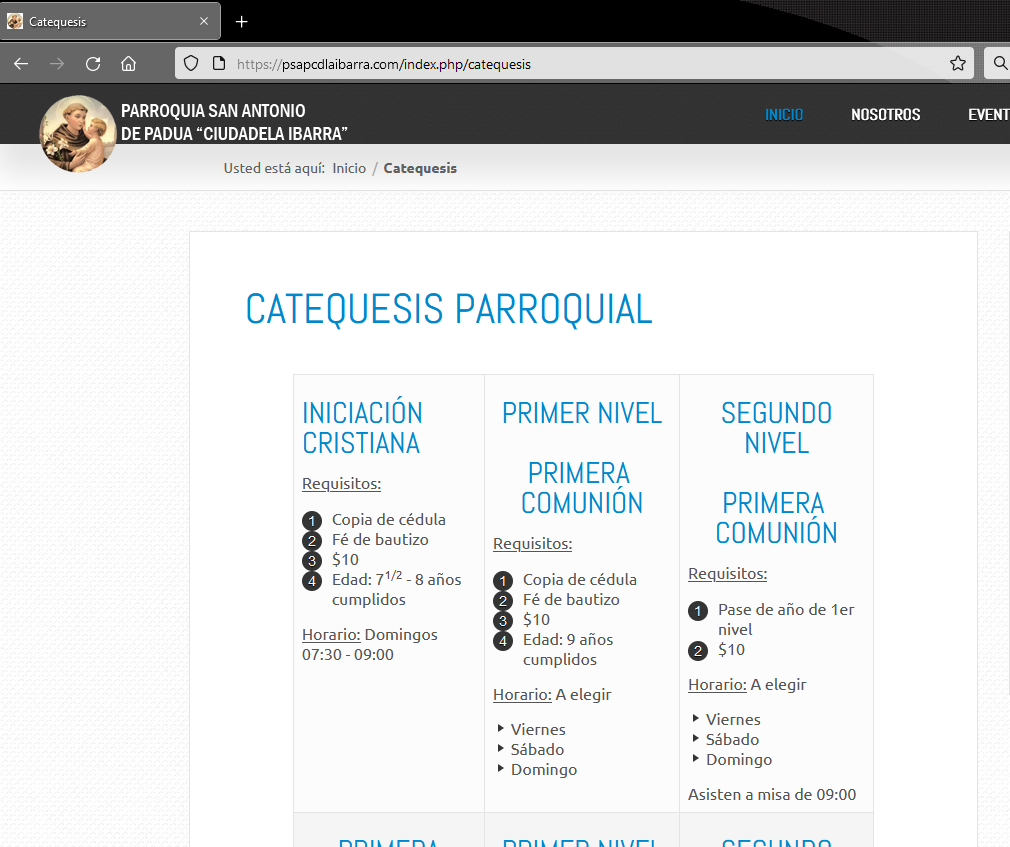Screen dimensions: 1010x847
Task: Click the browser back arrow button
Action: pos(21,64)
